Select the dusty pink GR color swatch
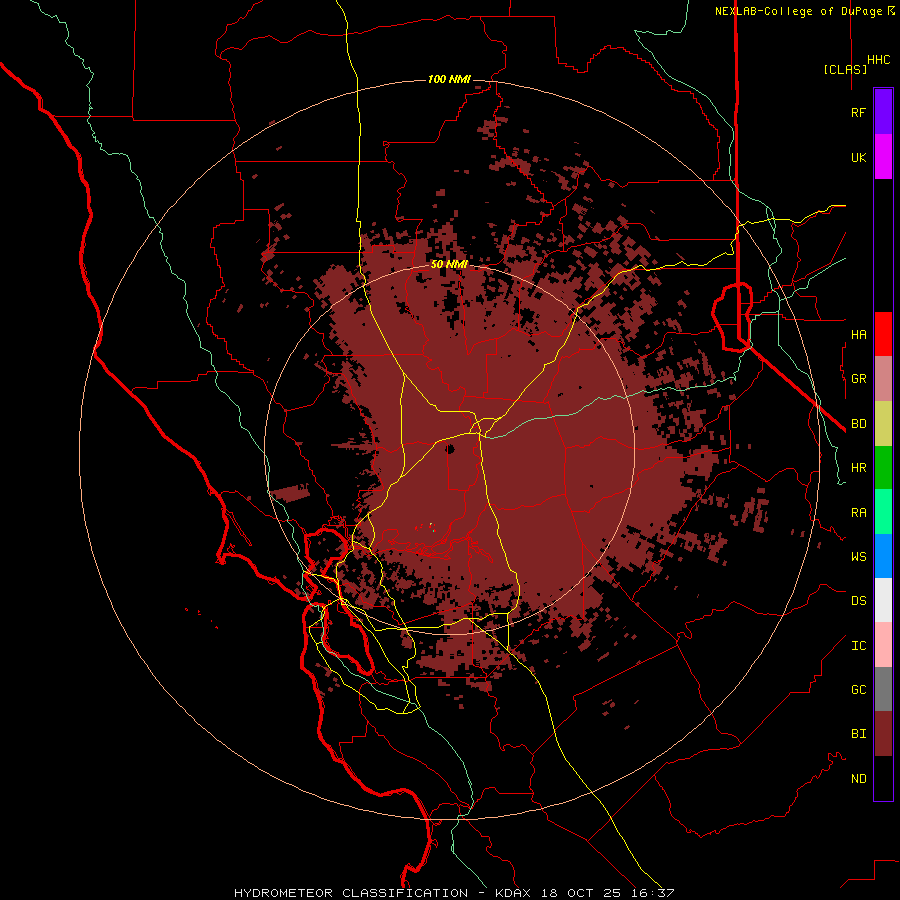 click(x=883, y=379)
